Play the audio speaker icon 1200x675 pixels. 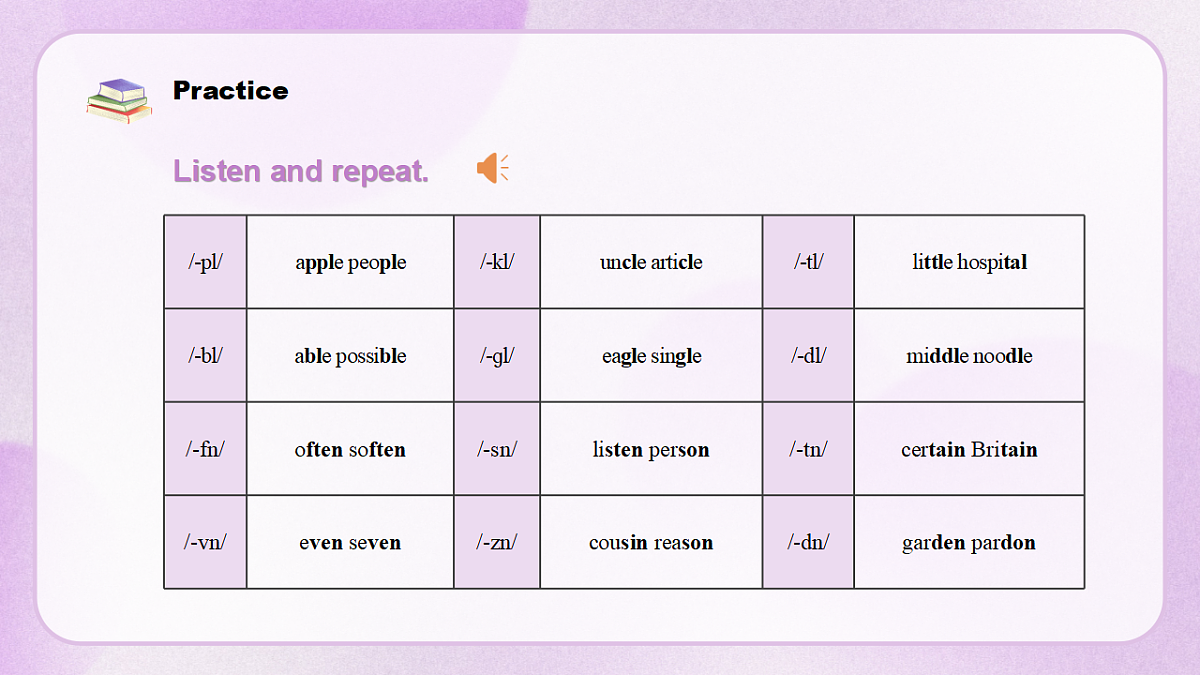click(x=493, y=169)
